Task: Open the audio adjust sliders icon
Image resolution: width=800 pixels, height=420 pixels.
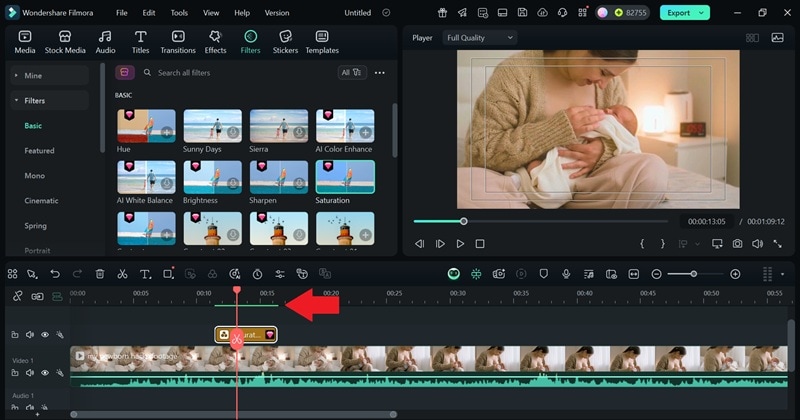Action: (x=280, y=274)
